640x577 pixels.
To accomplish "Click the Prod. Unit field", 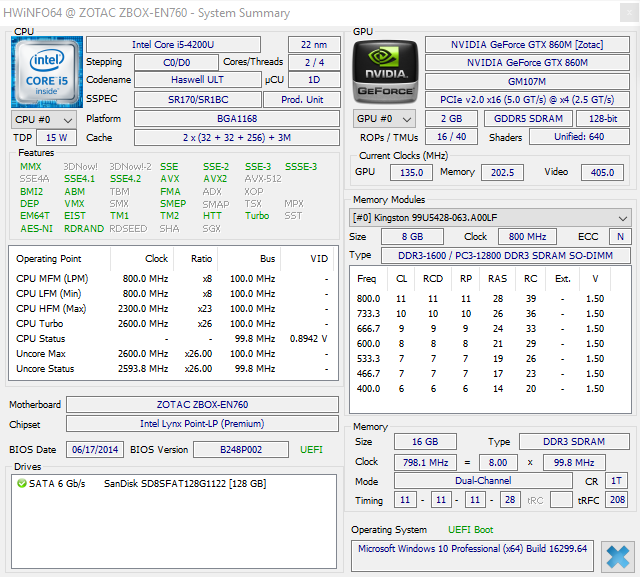I will pyautogui.click(x=302, y=100).
